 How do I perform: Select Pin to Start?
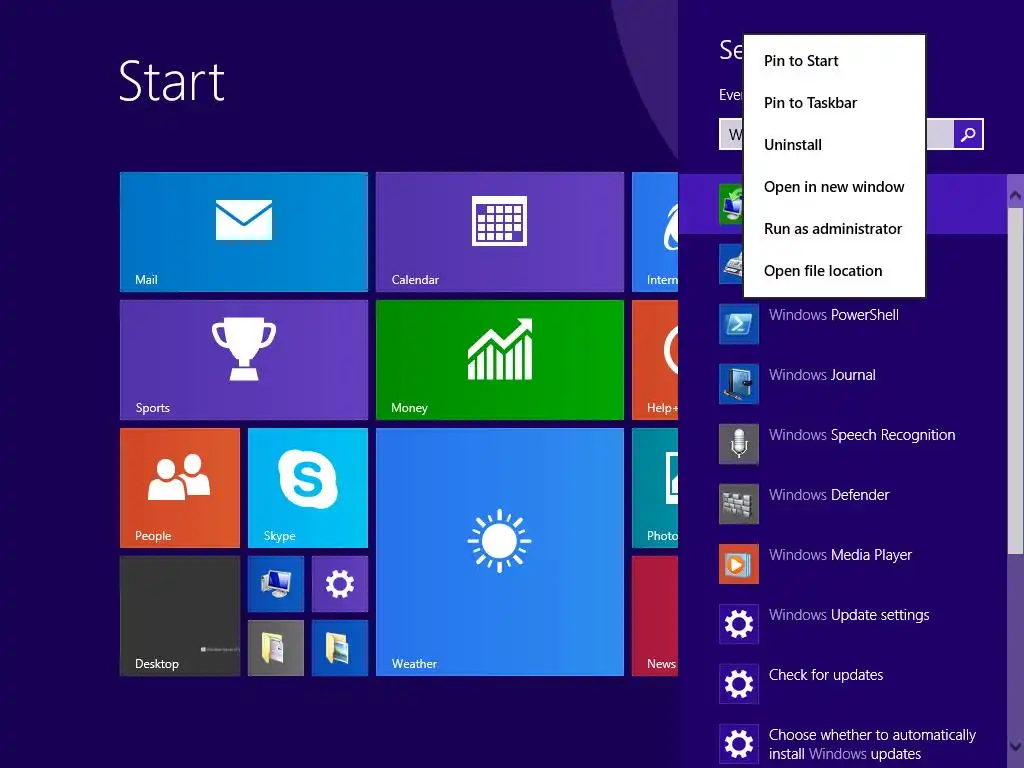point(835,61)
